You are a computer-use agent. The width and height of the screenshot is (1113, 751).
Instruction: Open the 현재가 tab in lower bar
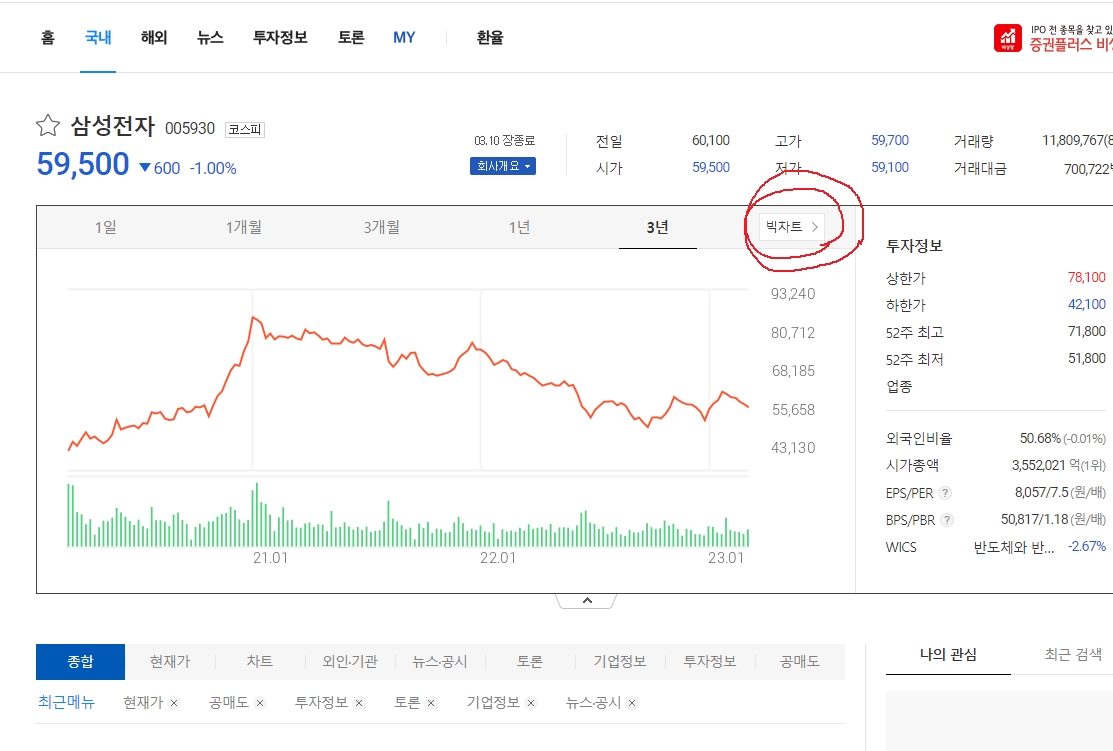[170, 662]
